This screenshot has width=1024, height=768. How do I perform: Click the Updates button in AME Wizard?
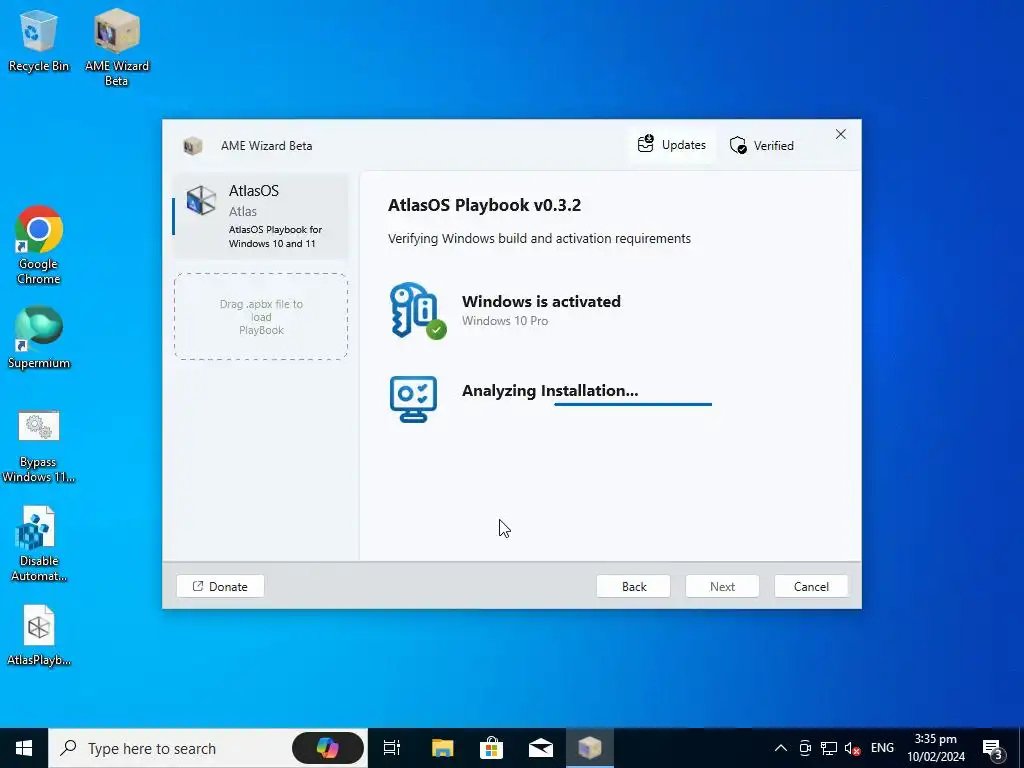[x=672, y=144]
